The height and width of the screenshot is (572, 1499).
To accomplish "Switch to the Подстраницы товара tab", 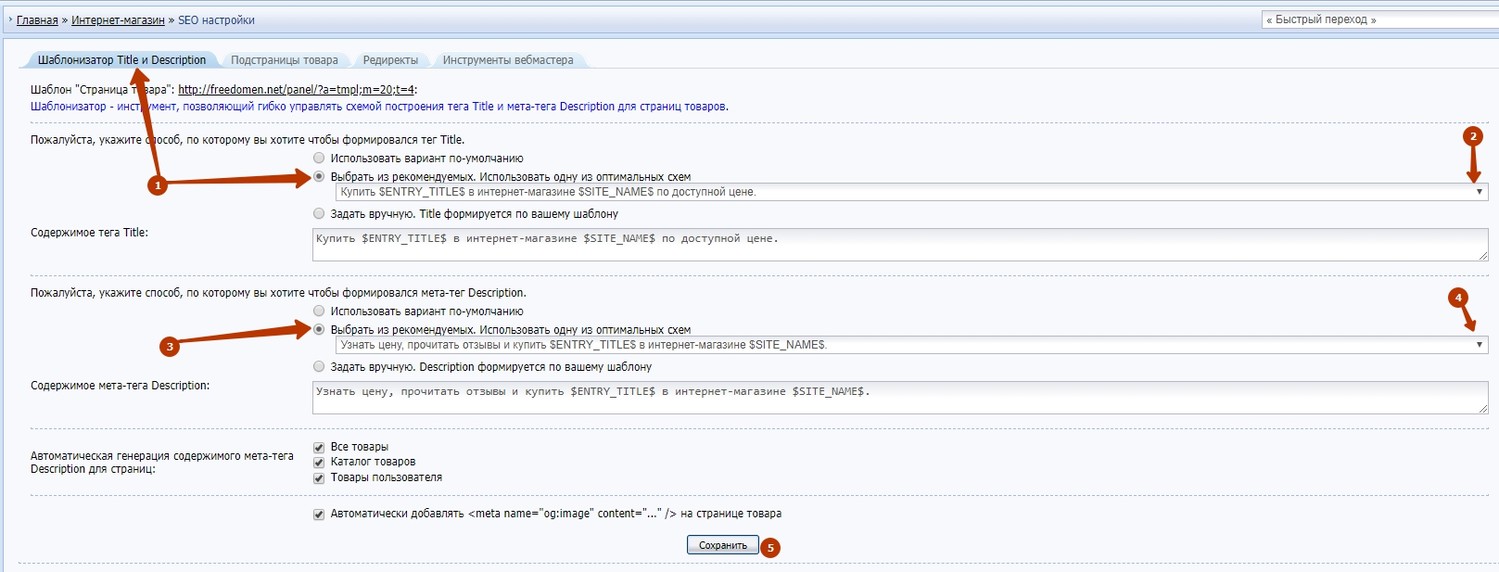I will click(284, 60).
